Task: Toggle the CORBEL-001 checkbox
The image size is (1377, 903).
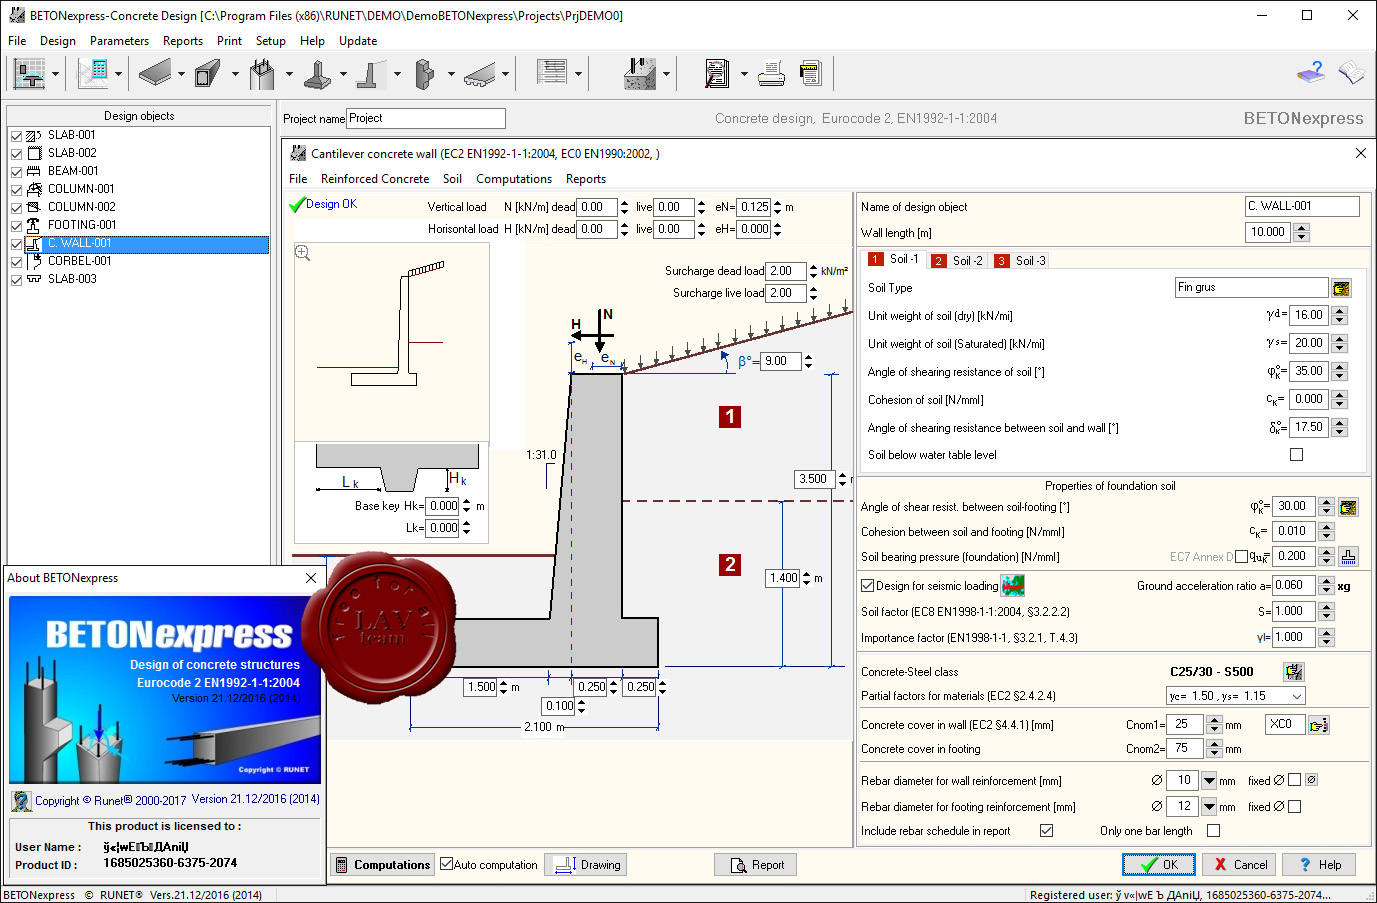Action: click(x=16, y=262)
